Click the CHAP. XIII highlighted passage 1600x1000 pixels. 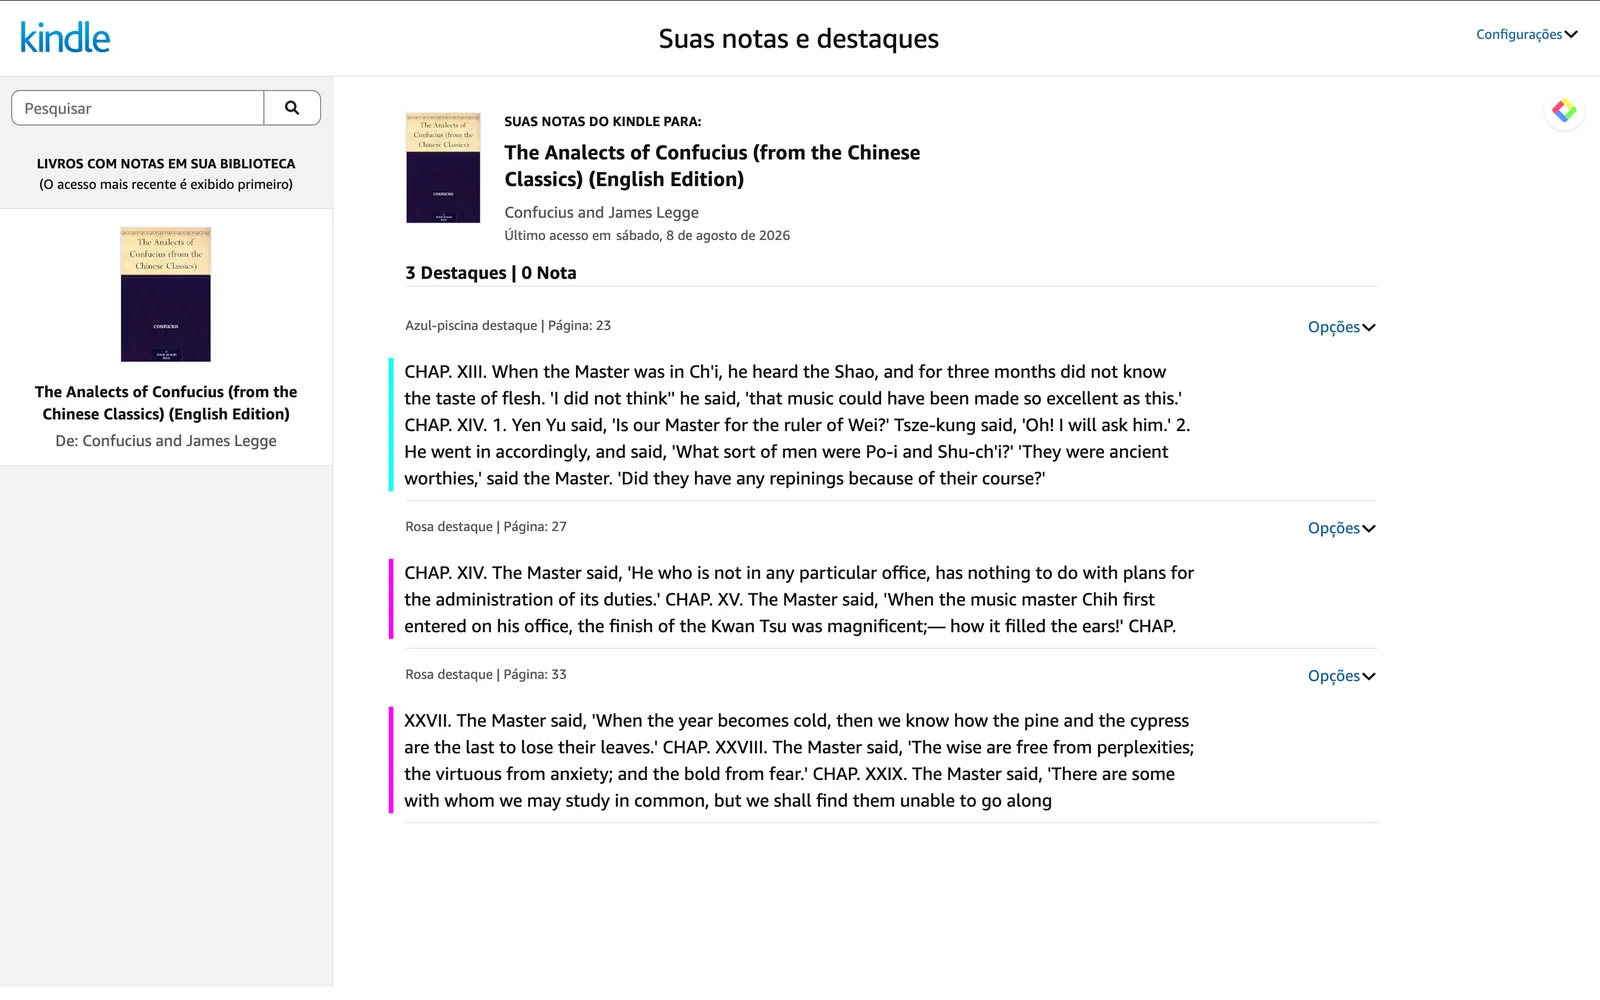[797, 425]
